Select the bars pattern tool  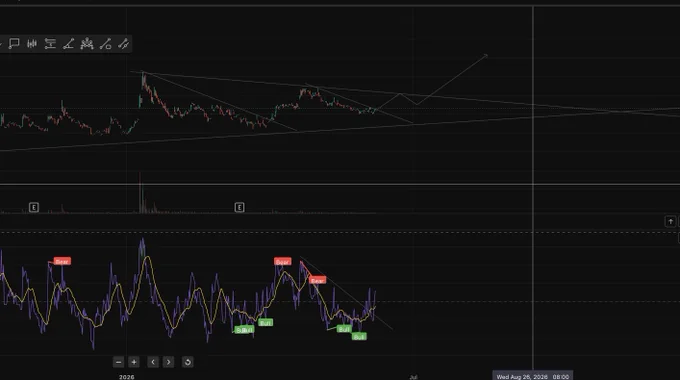point(32,43)
